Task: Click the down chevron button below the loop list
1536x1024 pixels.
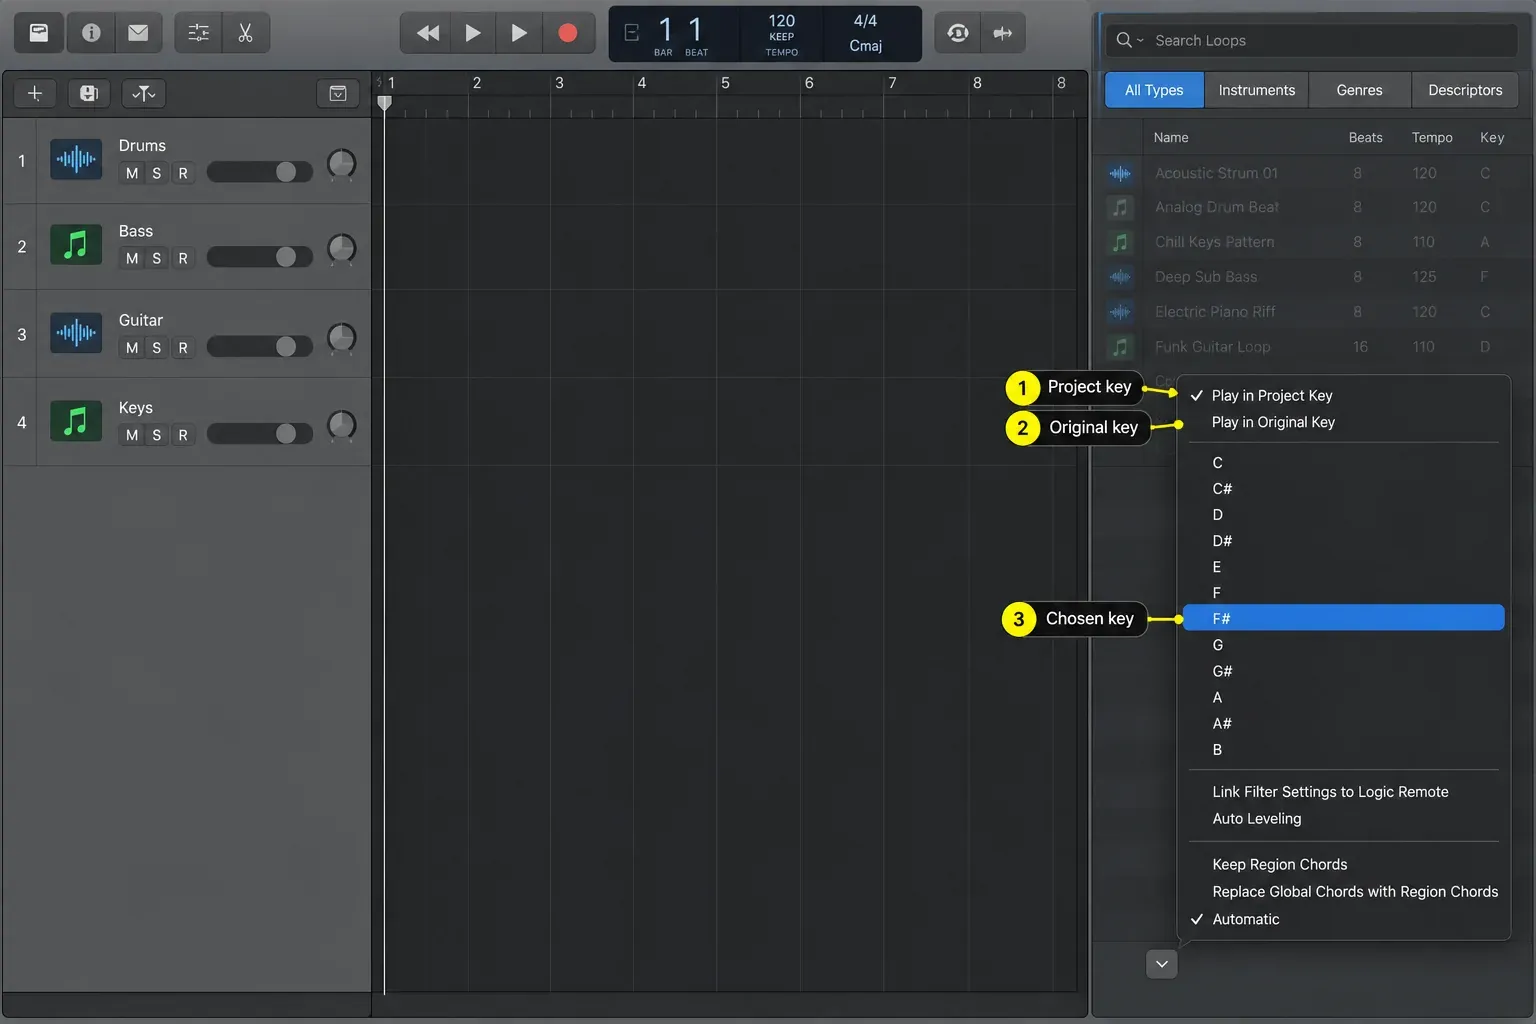Action: (x=1161, y=964)
